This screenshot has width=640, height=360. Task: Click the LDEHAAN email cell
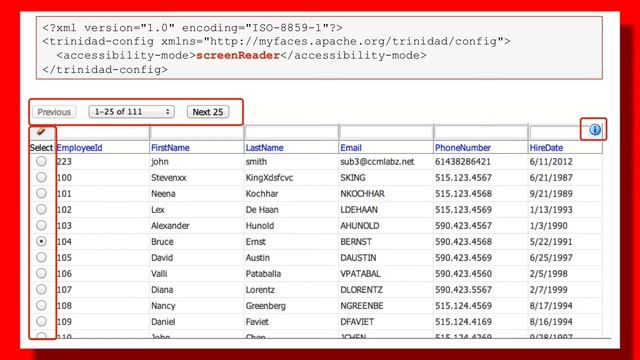coord(359,210)
